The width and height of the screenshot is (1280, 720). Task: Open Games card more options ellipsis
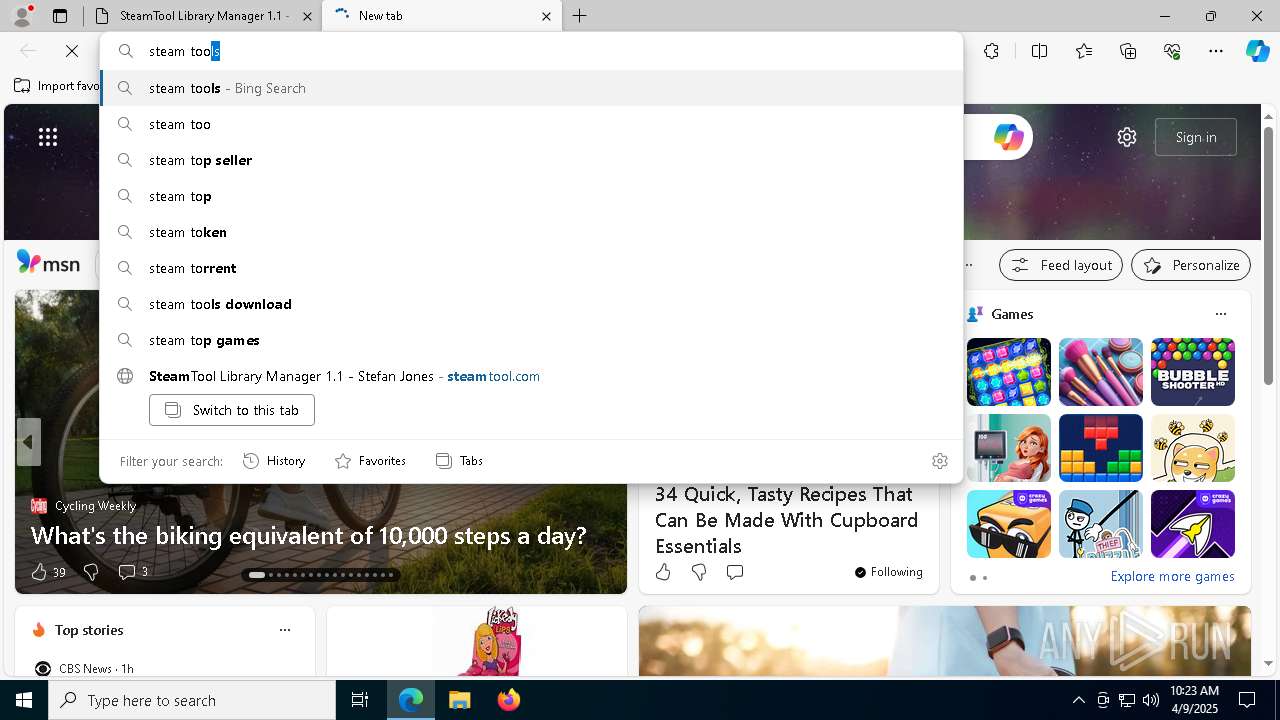click(x=1221, y=314)
